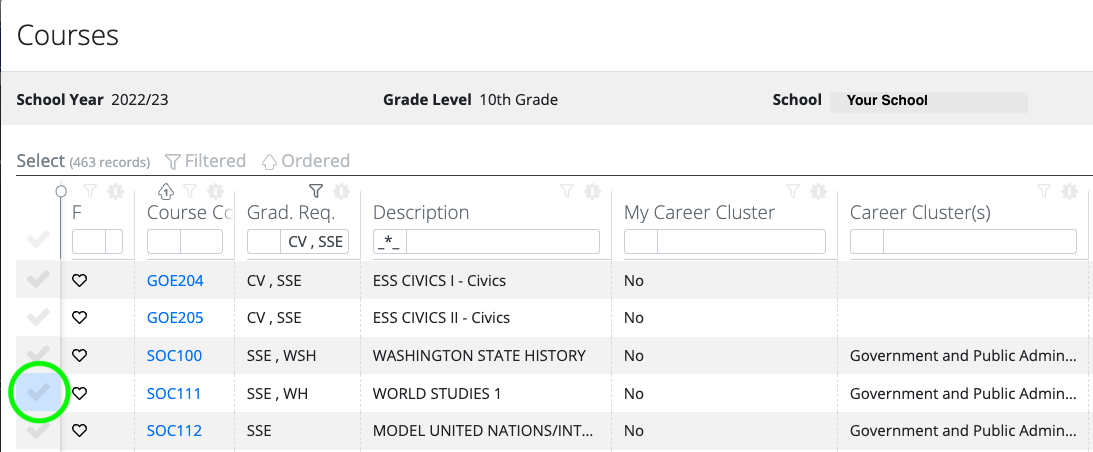1093x452 pixels.
Task: Toggle the select-all checkmark in header
Action: (x=38, y=239)
